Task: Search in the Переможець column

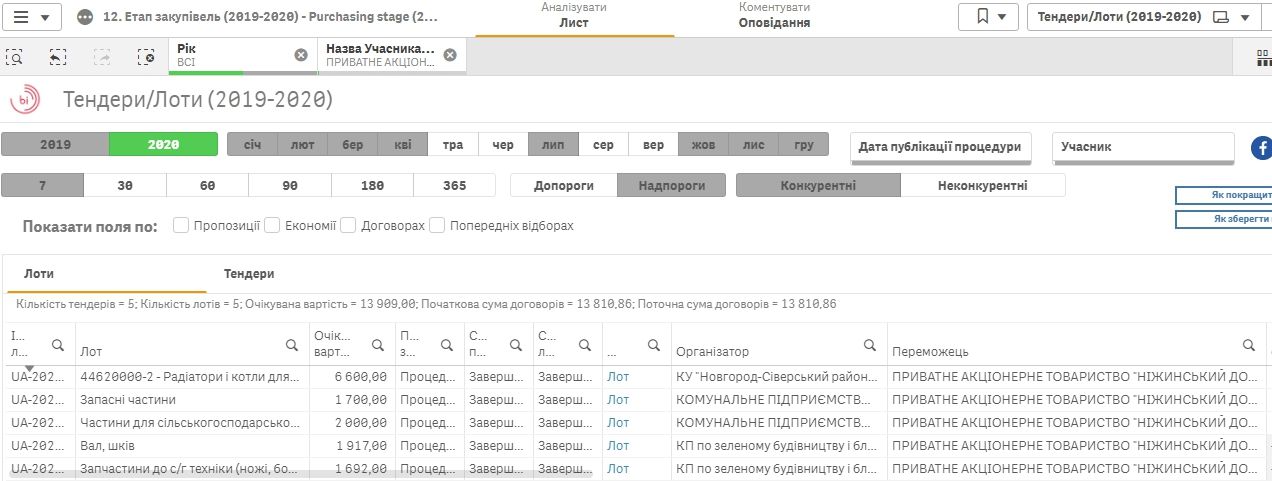Action: (x=1249, y=345)
